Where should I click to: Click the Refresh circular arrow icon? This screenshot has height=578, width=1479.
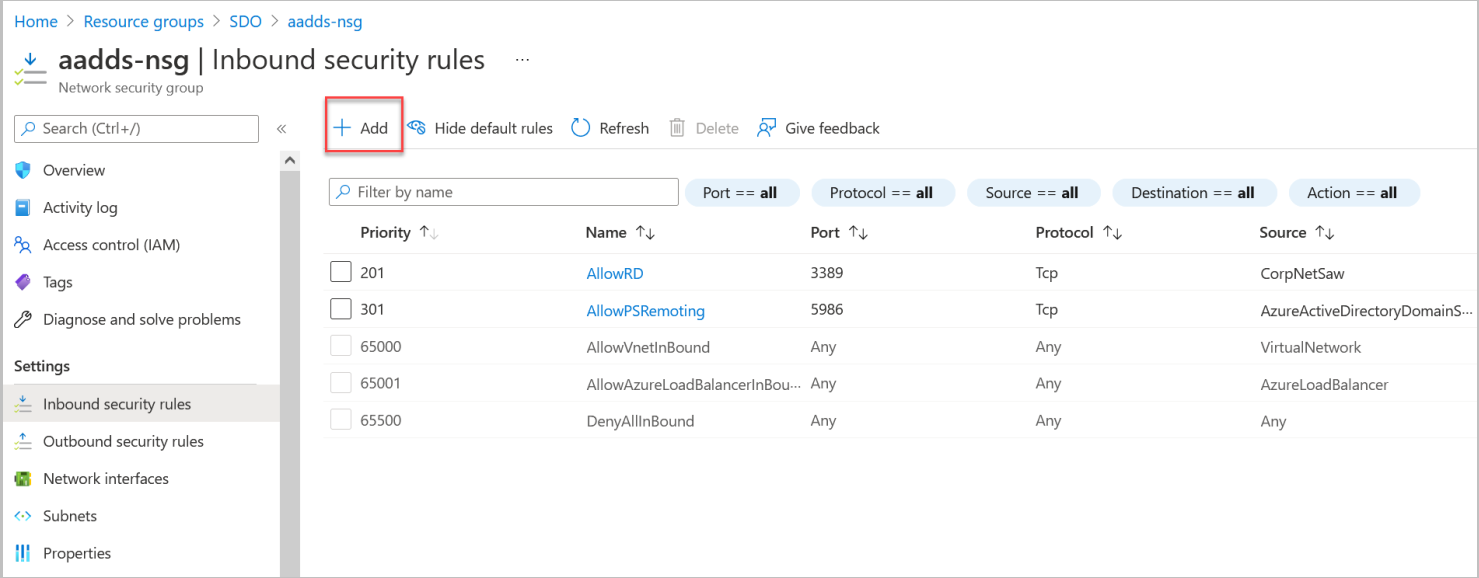(x=580, y=128)
